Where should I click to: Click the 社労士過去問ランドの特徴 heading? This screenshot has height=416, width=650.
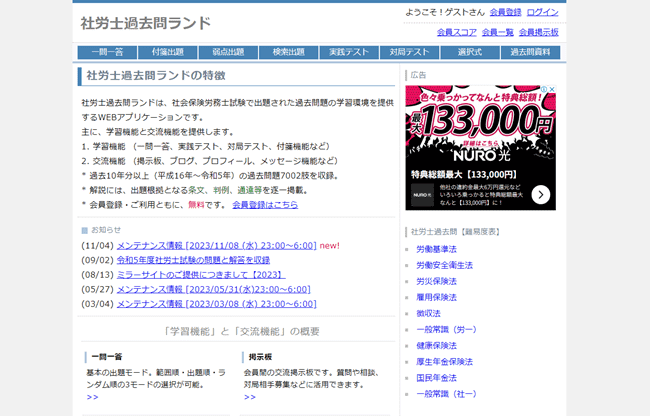click(x=156, y=75)
